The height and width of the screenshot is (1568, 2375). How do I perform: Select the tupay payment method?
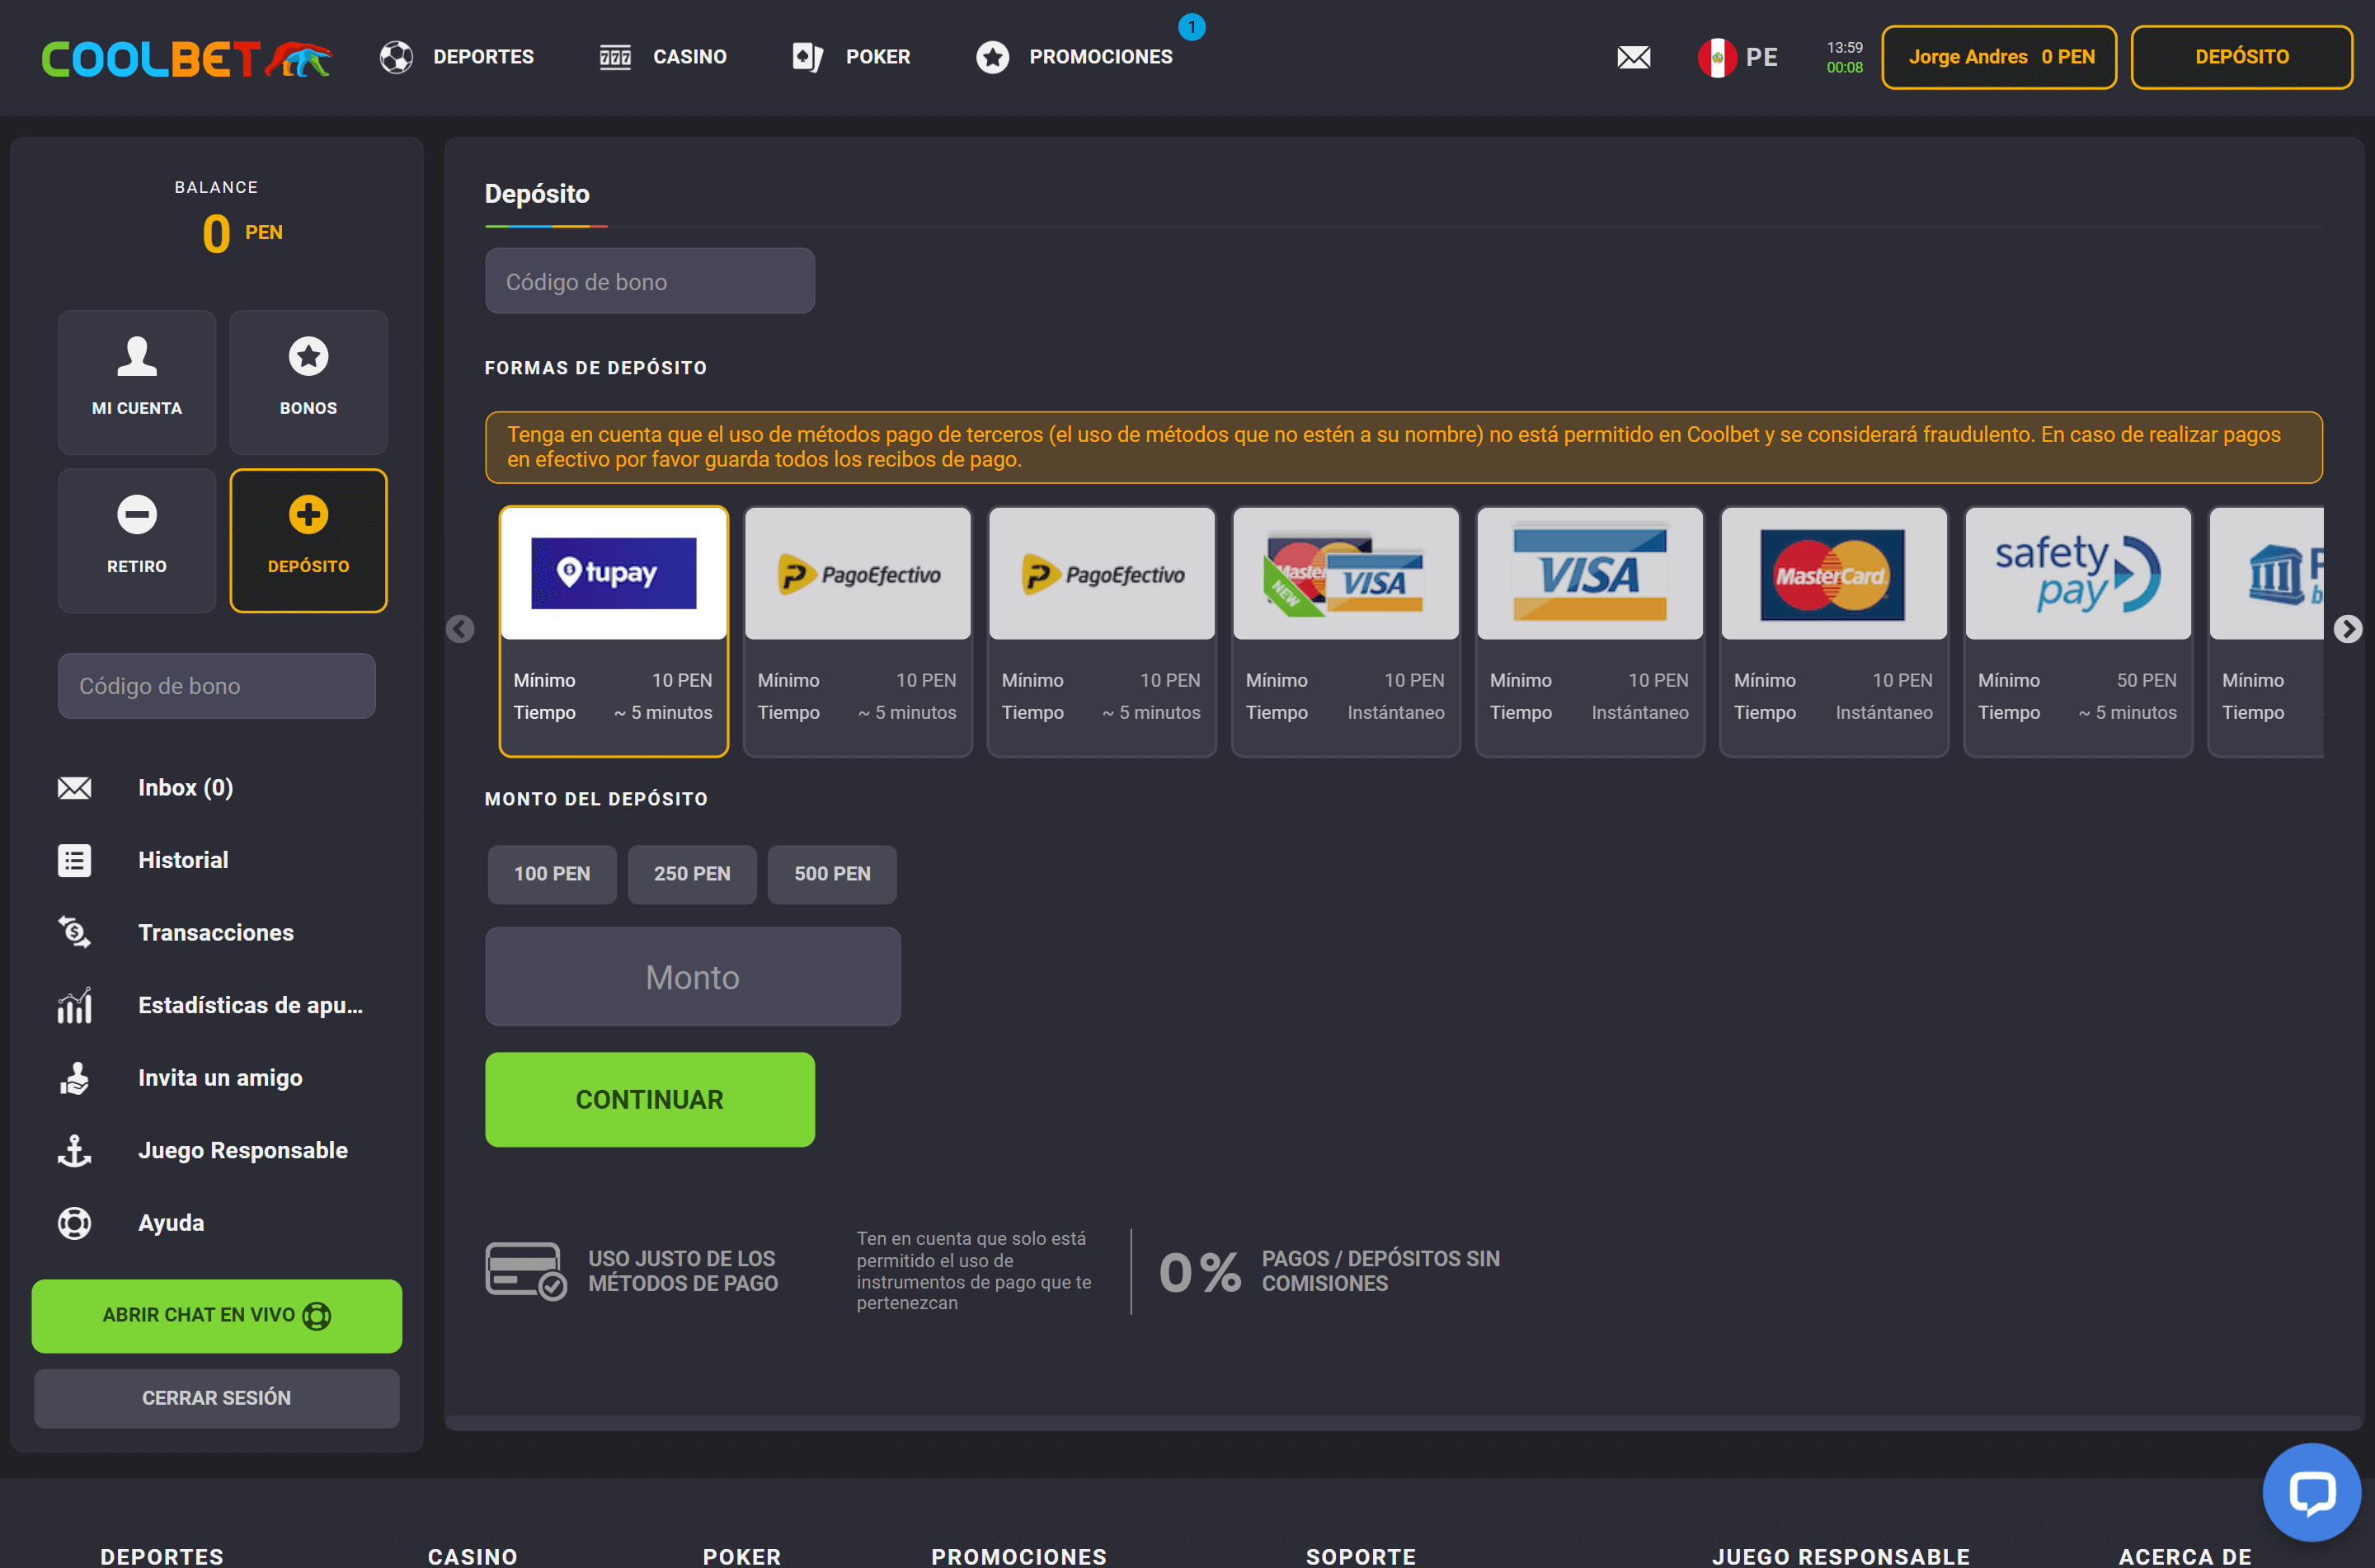click(613, 630)
